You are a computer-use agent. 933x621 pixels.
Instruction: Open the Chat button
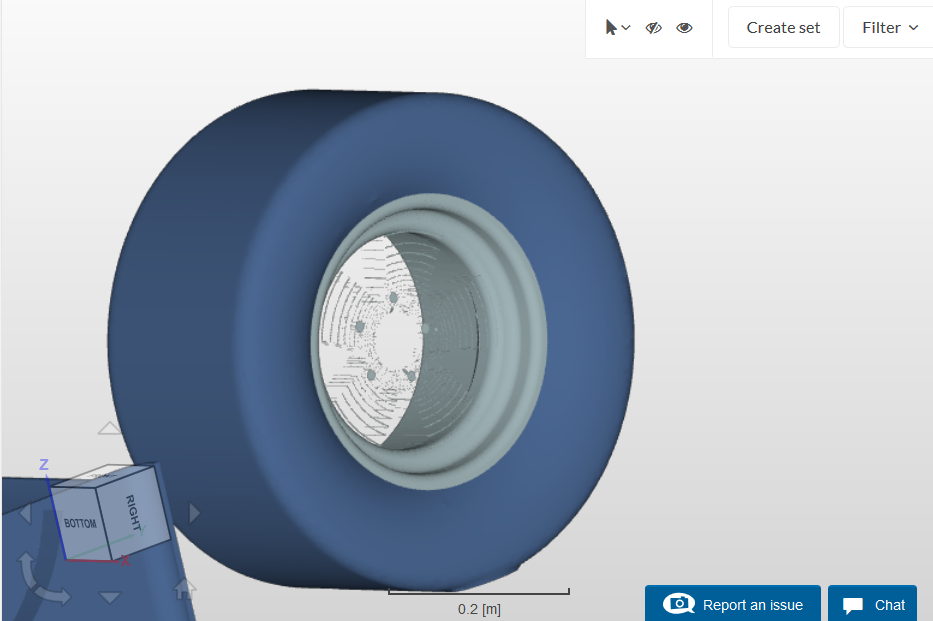pos(872,603)
